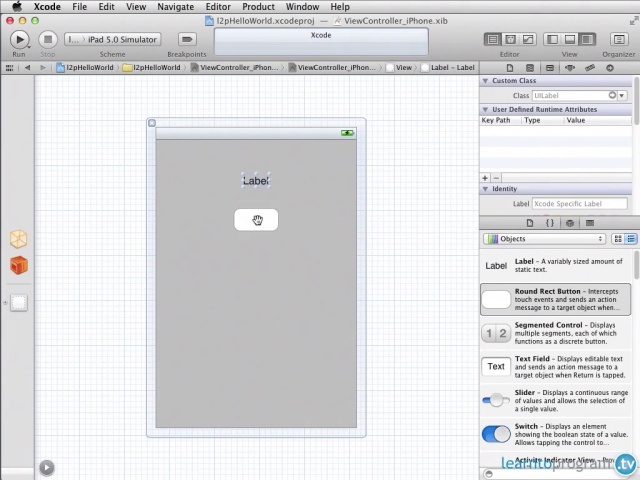Select the File's Owner placeholder cube icon
Screen dimensions: 640x480
pos(19,239)
